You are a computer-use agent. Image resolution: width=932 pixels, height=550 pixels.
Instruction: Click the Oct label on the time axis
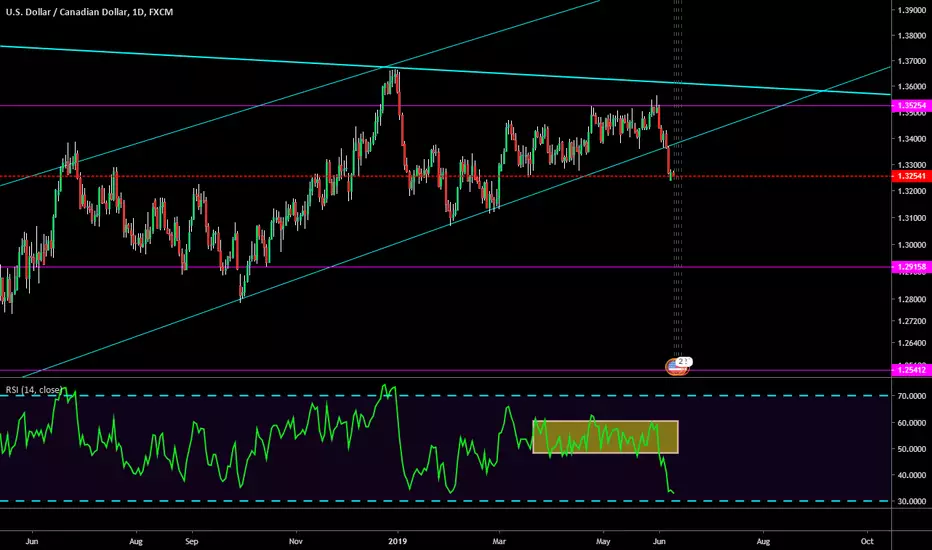[867, 542]
